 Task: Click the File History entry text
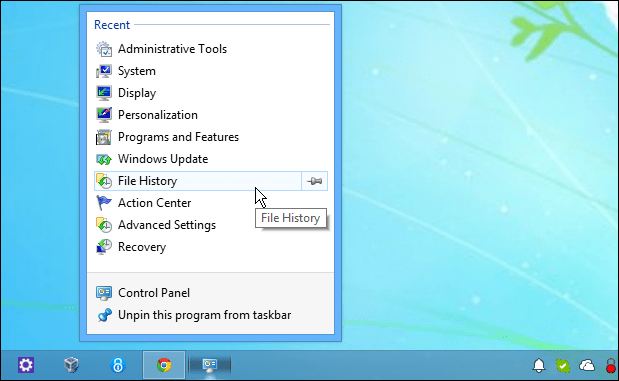point(147,181)
